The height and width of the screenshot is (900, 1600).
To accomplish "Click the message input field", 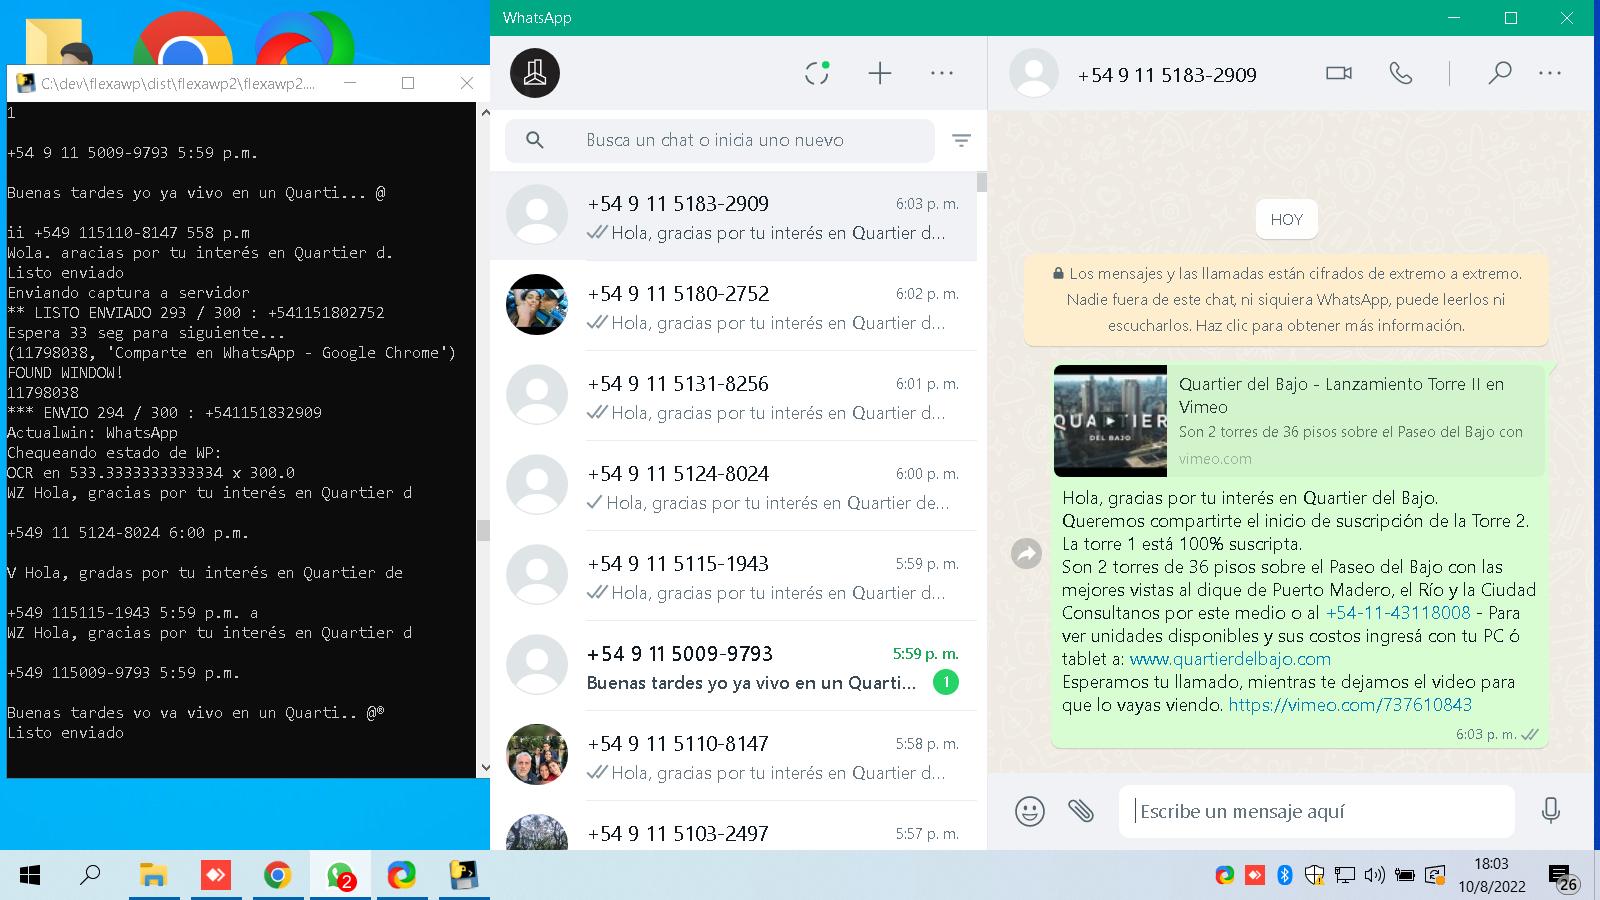I will [x=1317, y=811].
